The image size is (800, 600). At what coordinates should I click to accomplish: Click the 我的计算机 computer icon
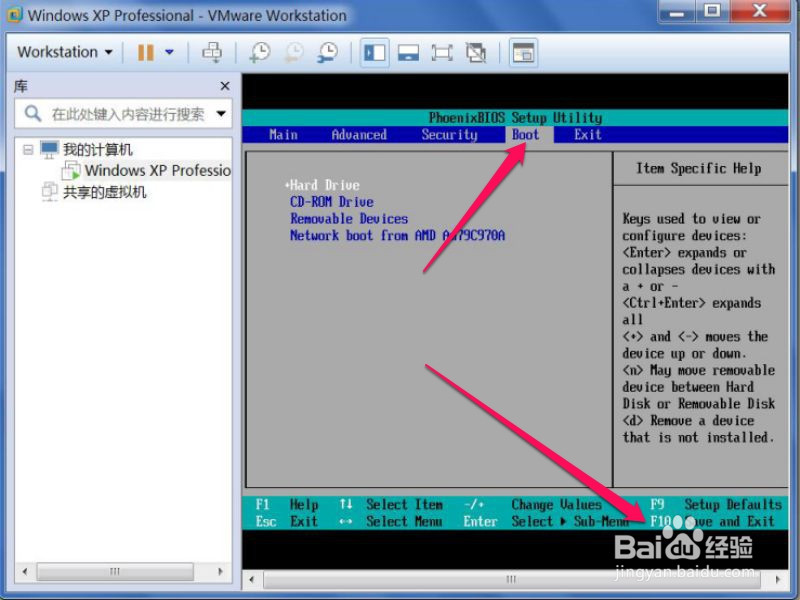(49, 149)
